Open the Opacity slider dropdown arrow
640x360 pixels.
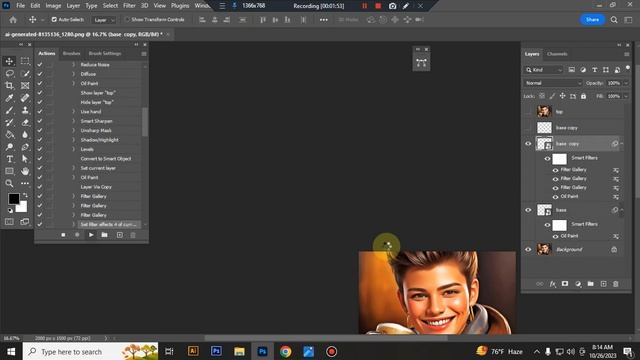[626, 83]
